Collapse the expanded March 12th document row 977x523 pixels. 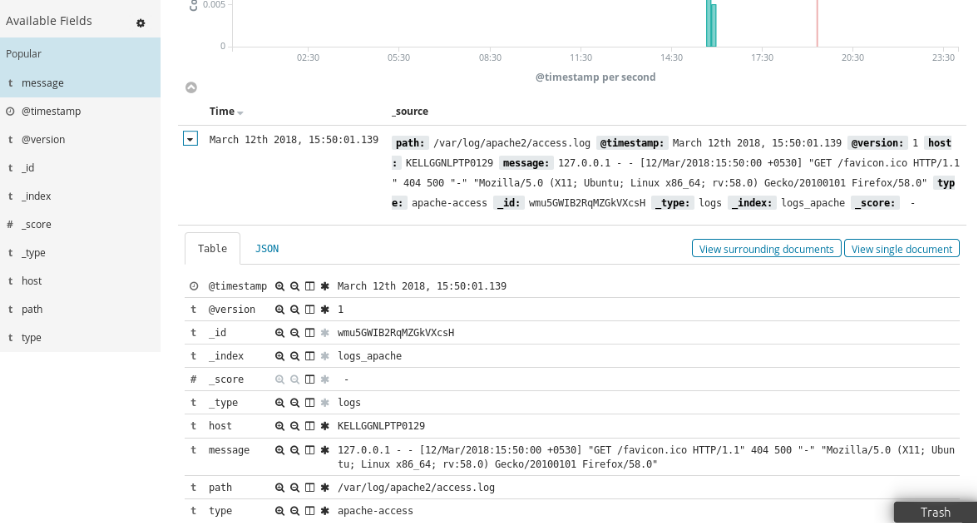(191, 139)
